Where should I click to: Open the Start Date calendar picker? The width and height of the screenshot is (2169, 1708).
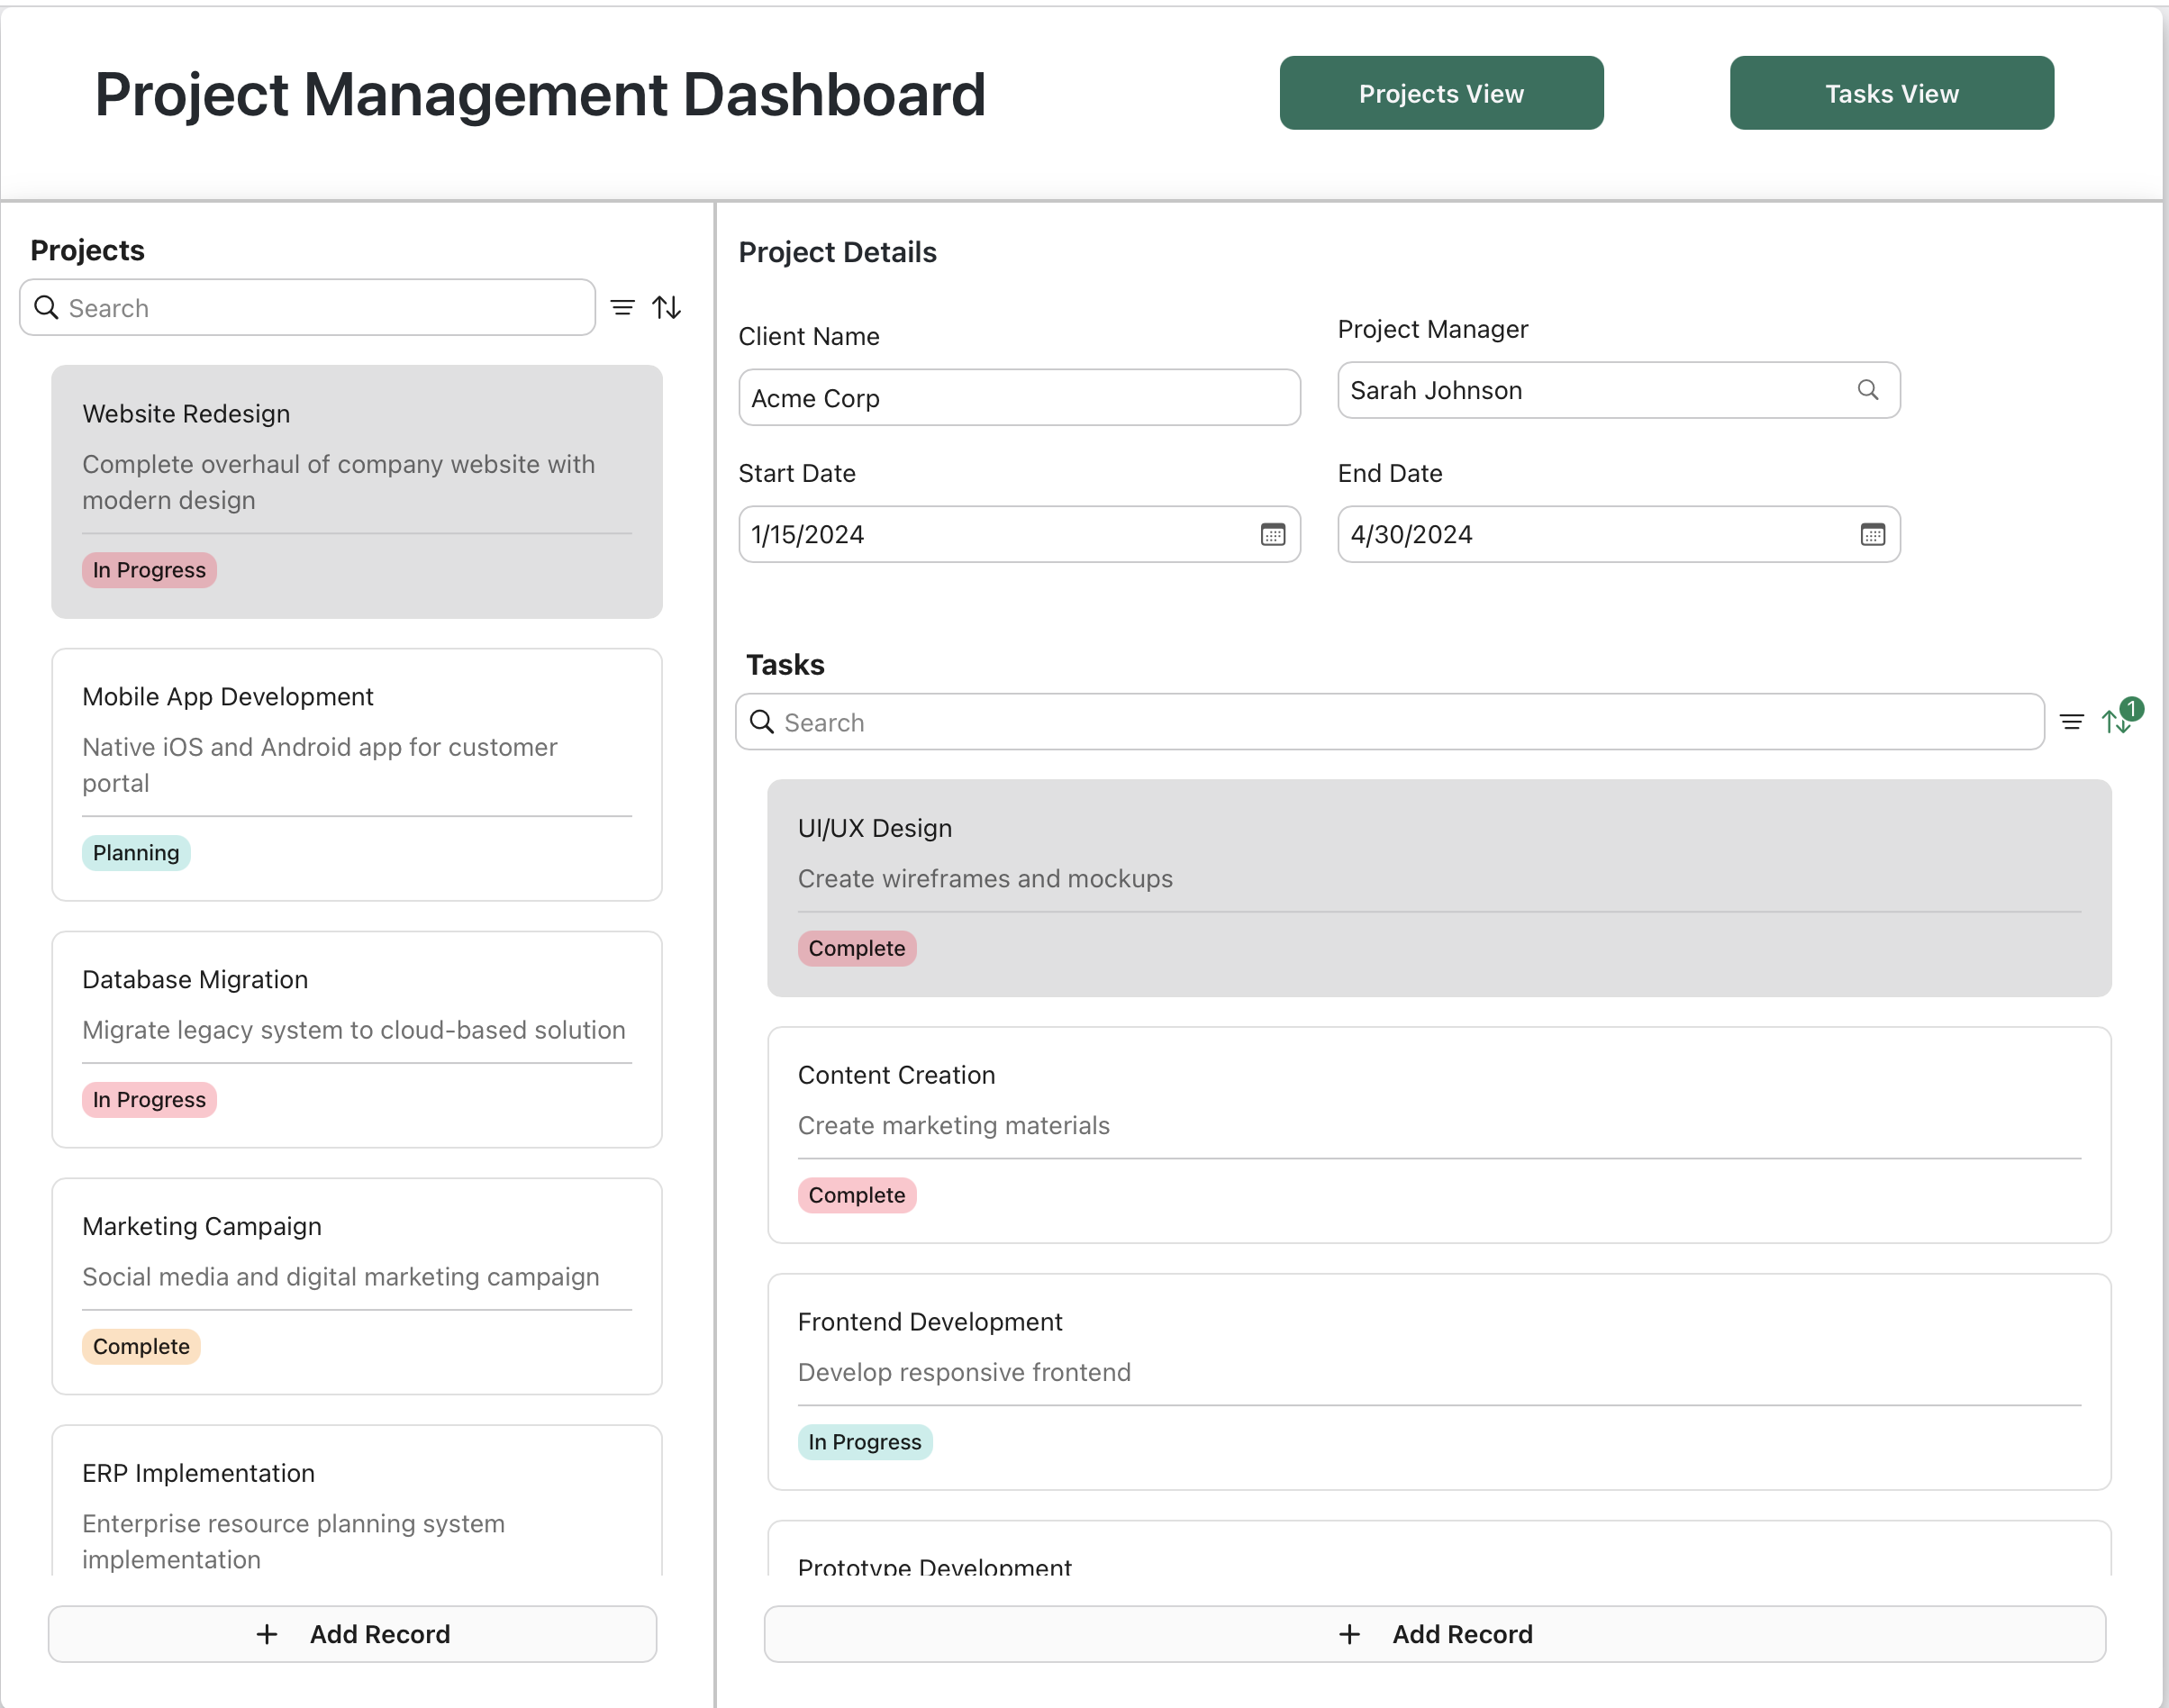click(x=1272, y=534)
